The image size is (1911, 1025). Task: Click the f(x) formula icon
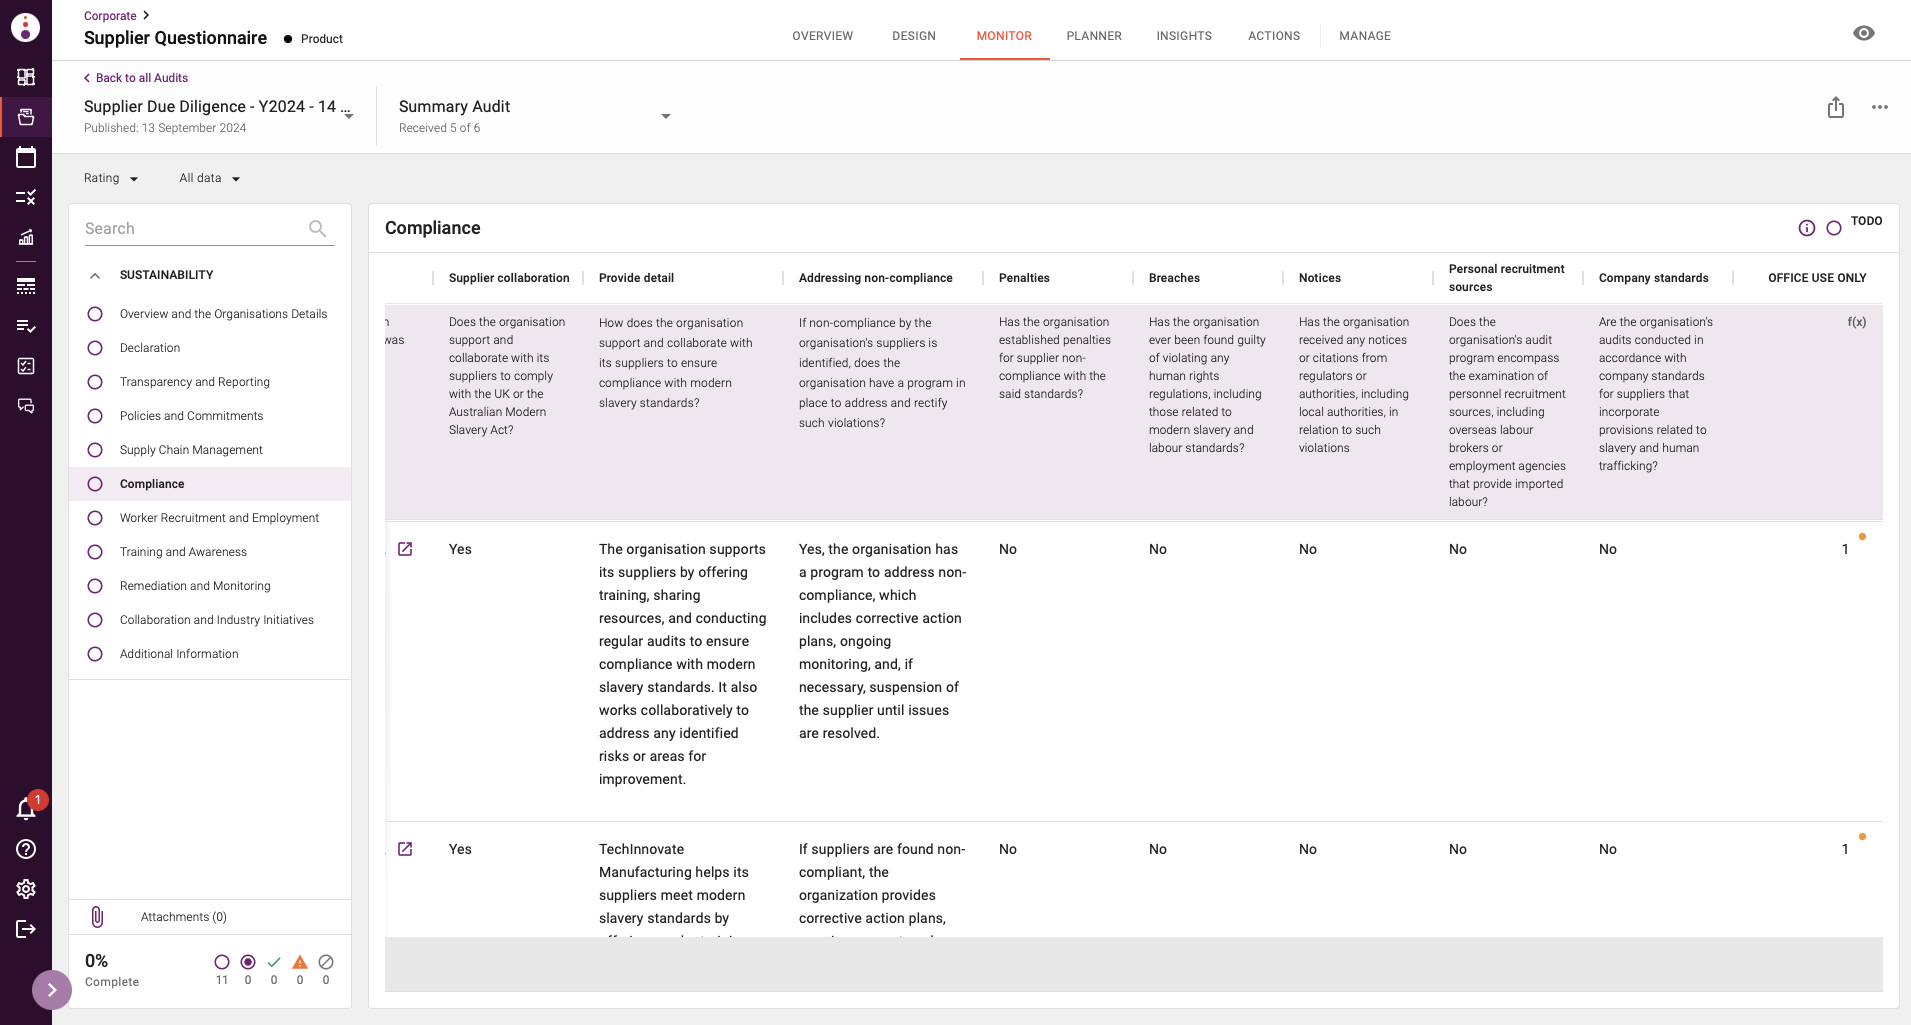click(1856, 322)
